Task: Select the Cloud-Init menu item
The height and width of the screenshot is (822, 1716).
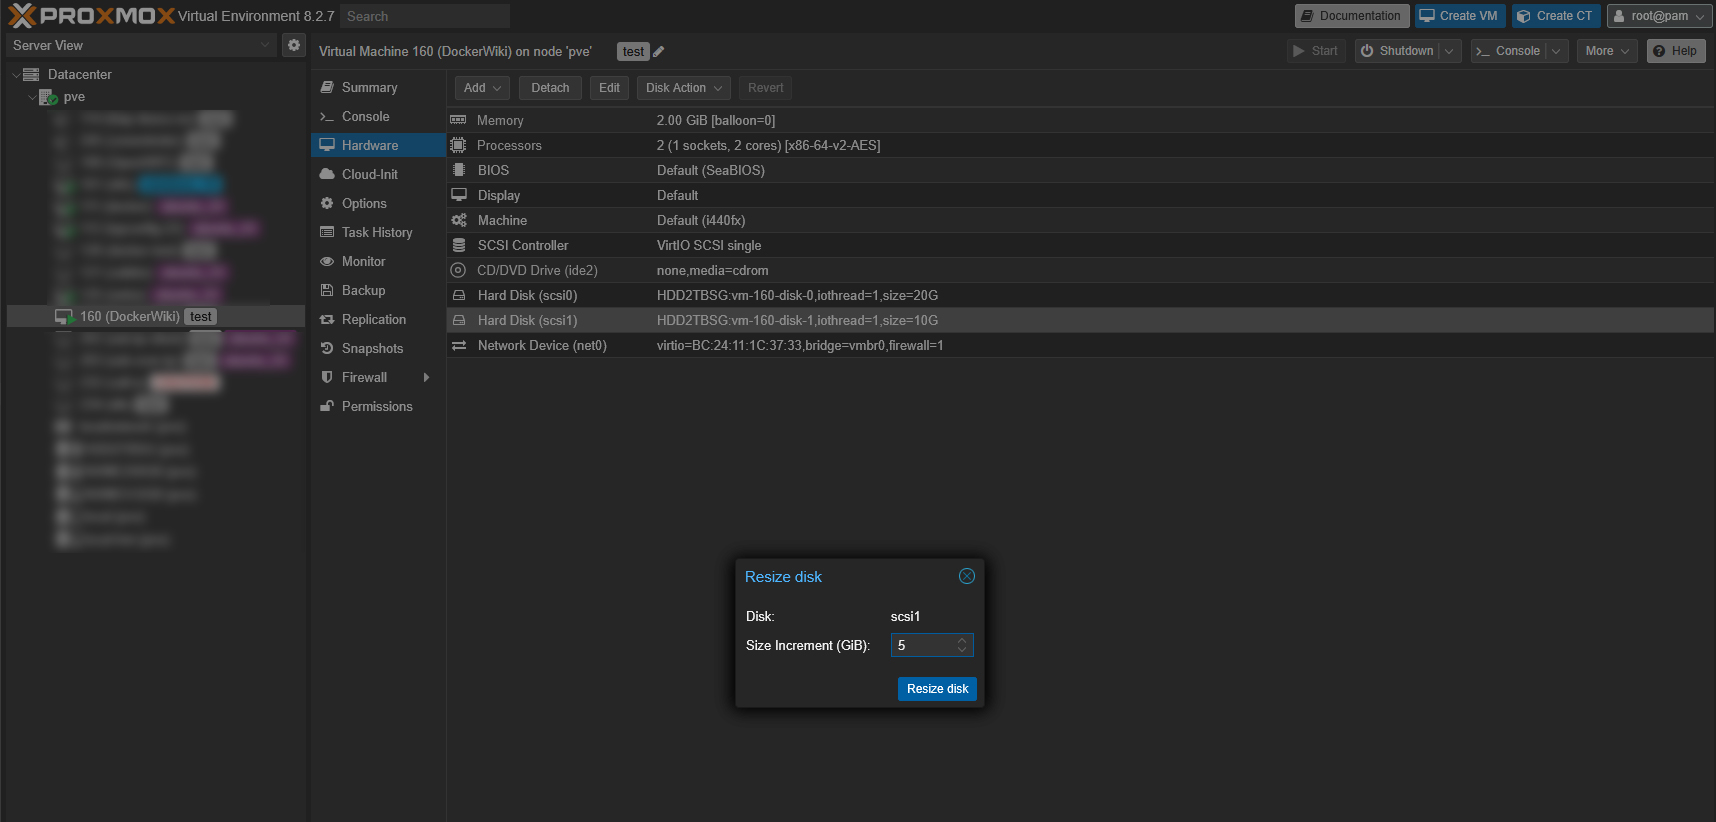Action: (x=369, y=174)
